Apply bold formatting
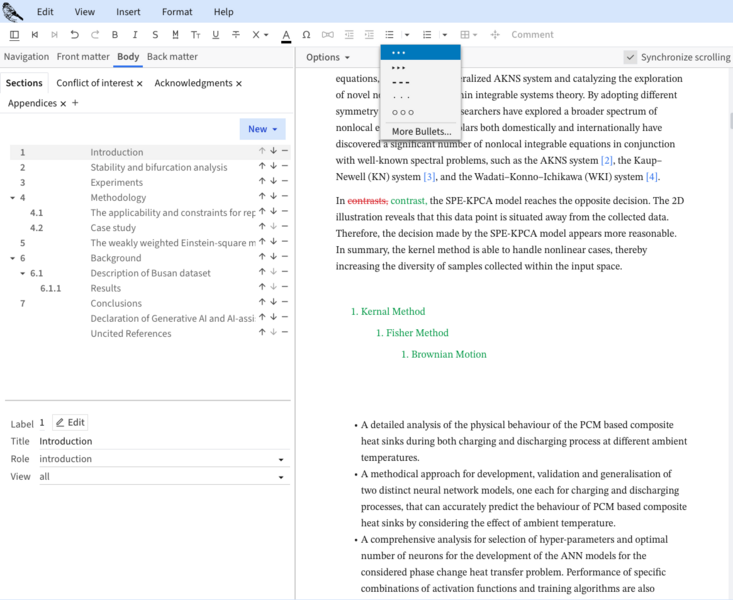The width and height of the screenshot is (733, 600). coord(115,35)
